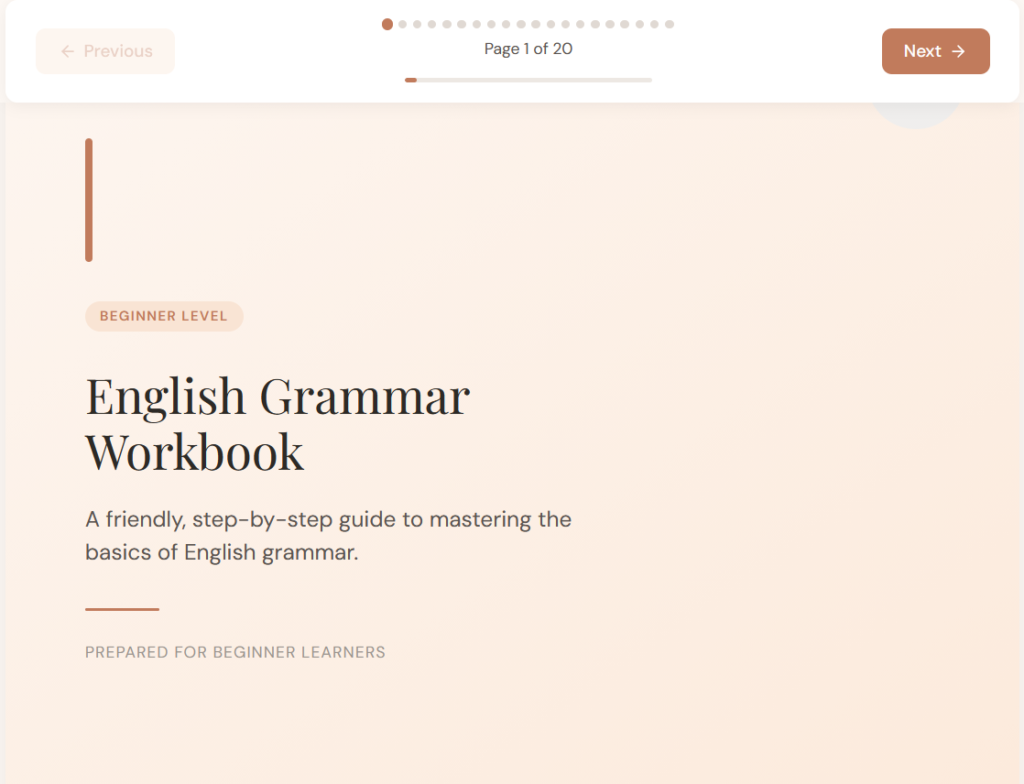Jump to last page using the twentieth dot
1024x784 pixels.
[669, 24]
